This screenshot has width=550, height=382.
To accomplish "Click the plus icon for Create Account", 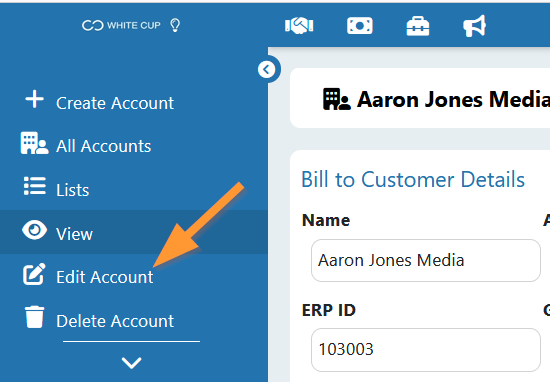I will coord(34,99).
